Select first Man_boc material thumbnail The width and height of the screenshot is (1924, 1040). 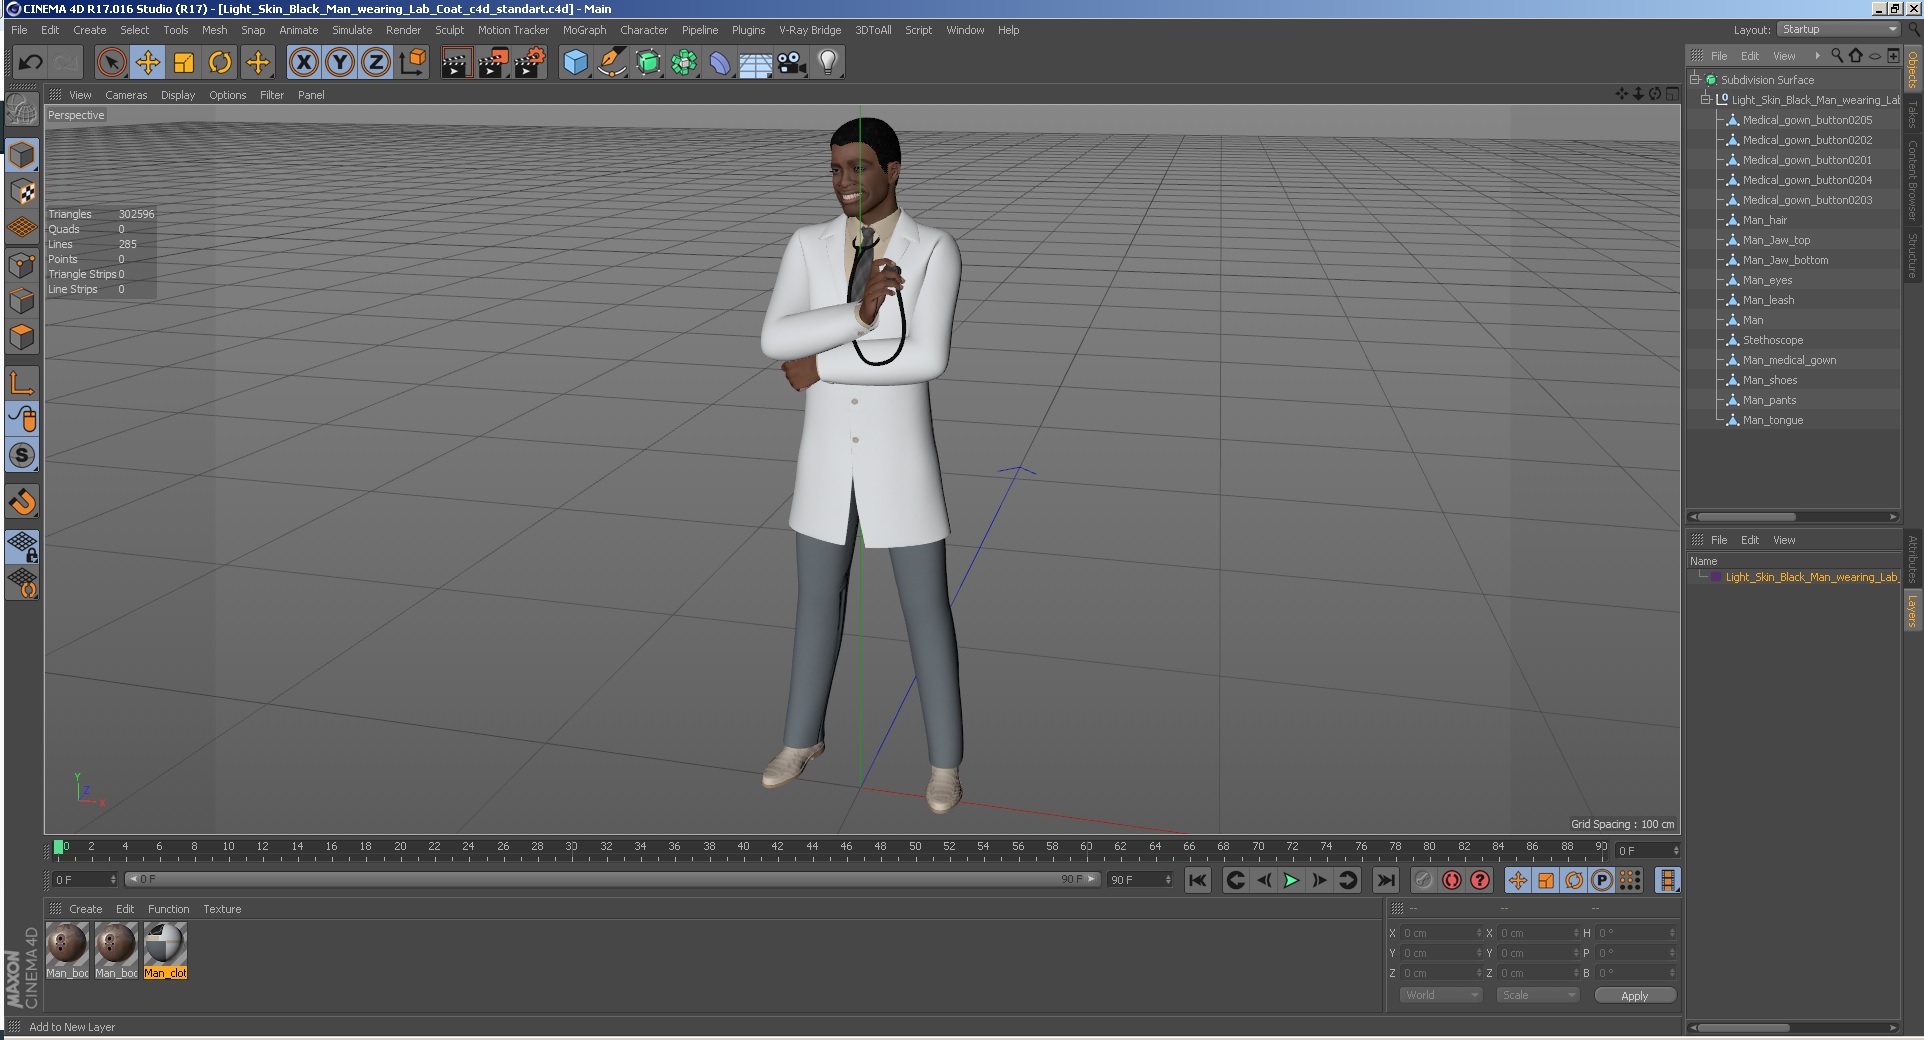[x=67, y=950]
